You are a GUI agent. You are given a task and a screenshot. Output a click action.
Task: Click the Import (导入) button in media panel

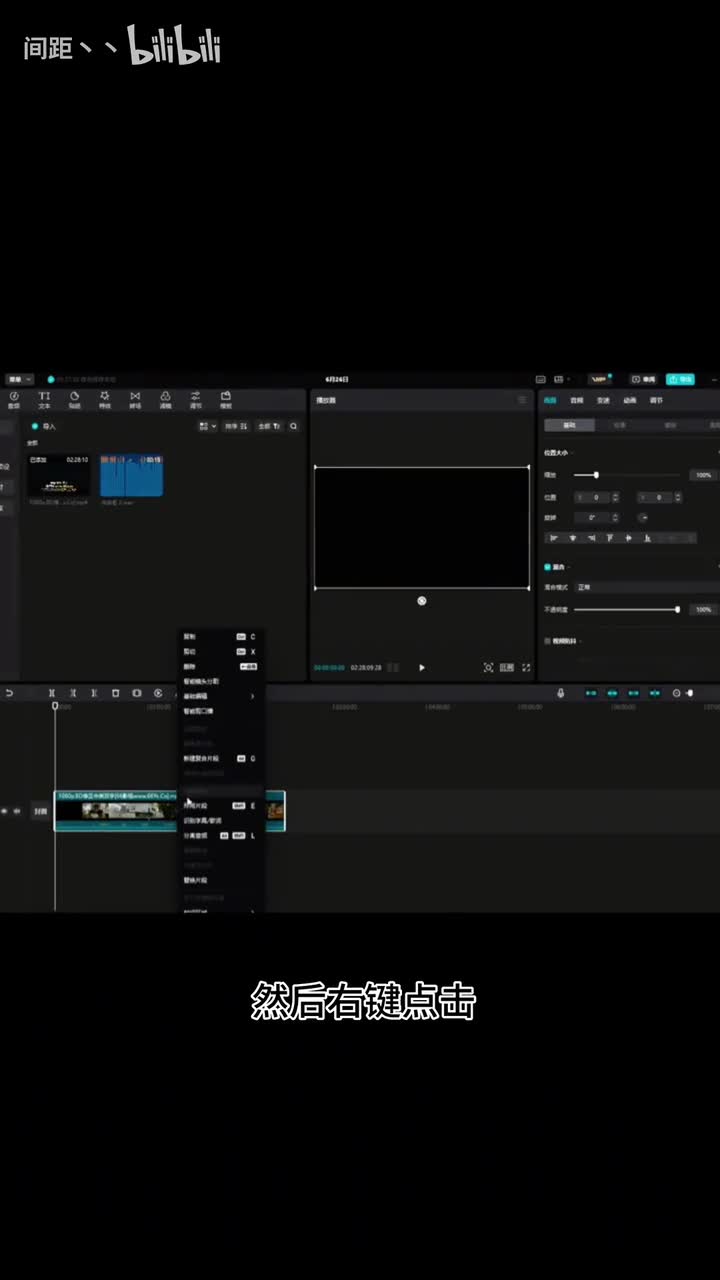coord(44,426)
